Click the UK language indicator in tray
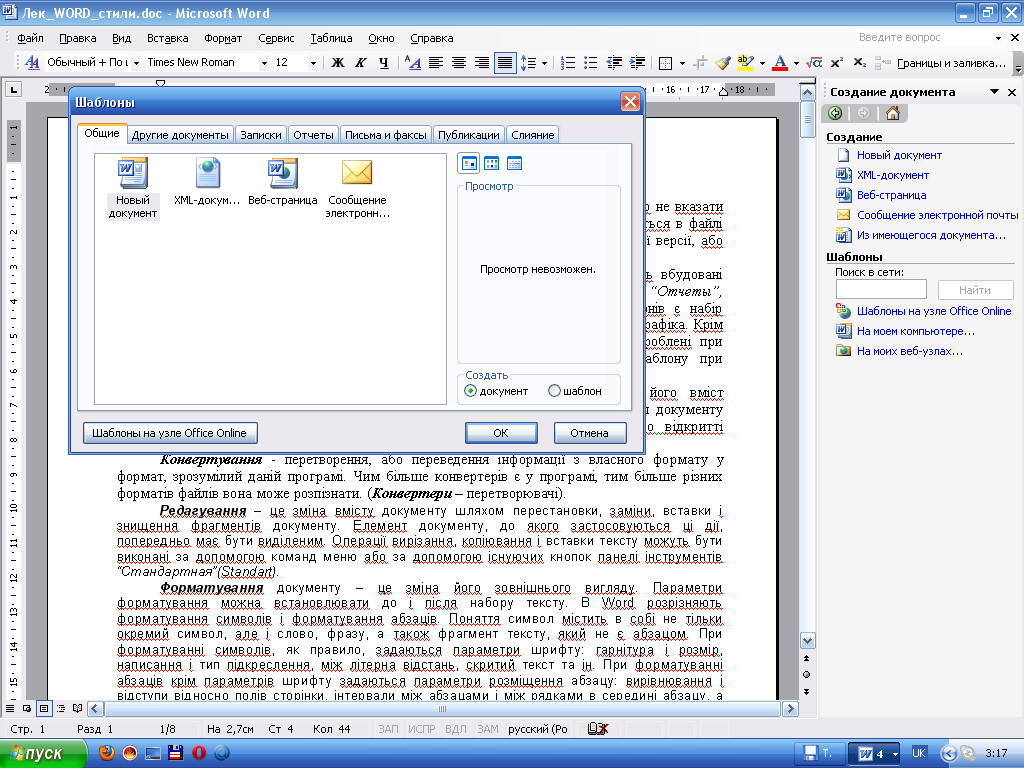This screenshot has width=1024, height=768. coord(918,753)
